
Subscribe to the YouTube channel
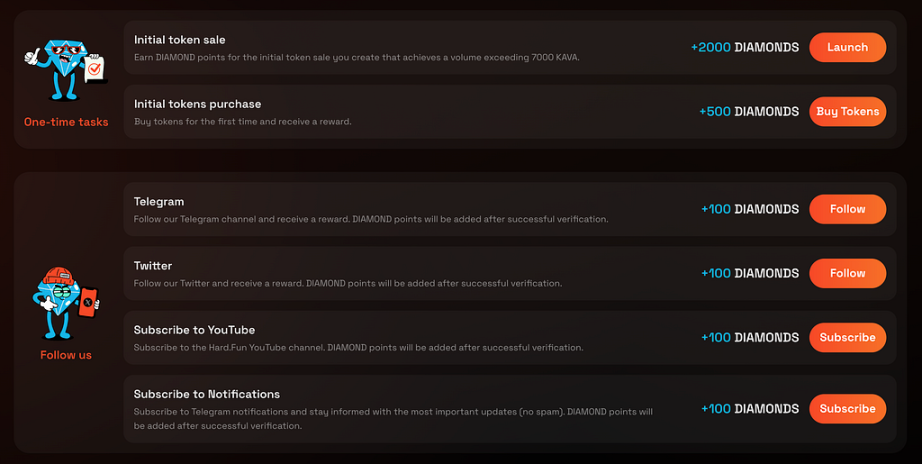pyautogui.click(x=847, y=337)
